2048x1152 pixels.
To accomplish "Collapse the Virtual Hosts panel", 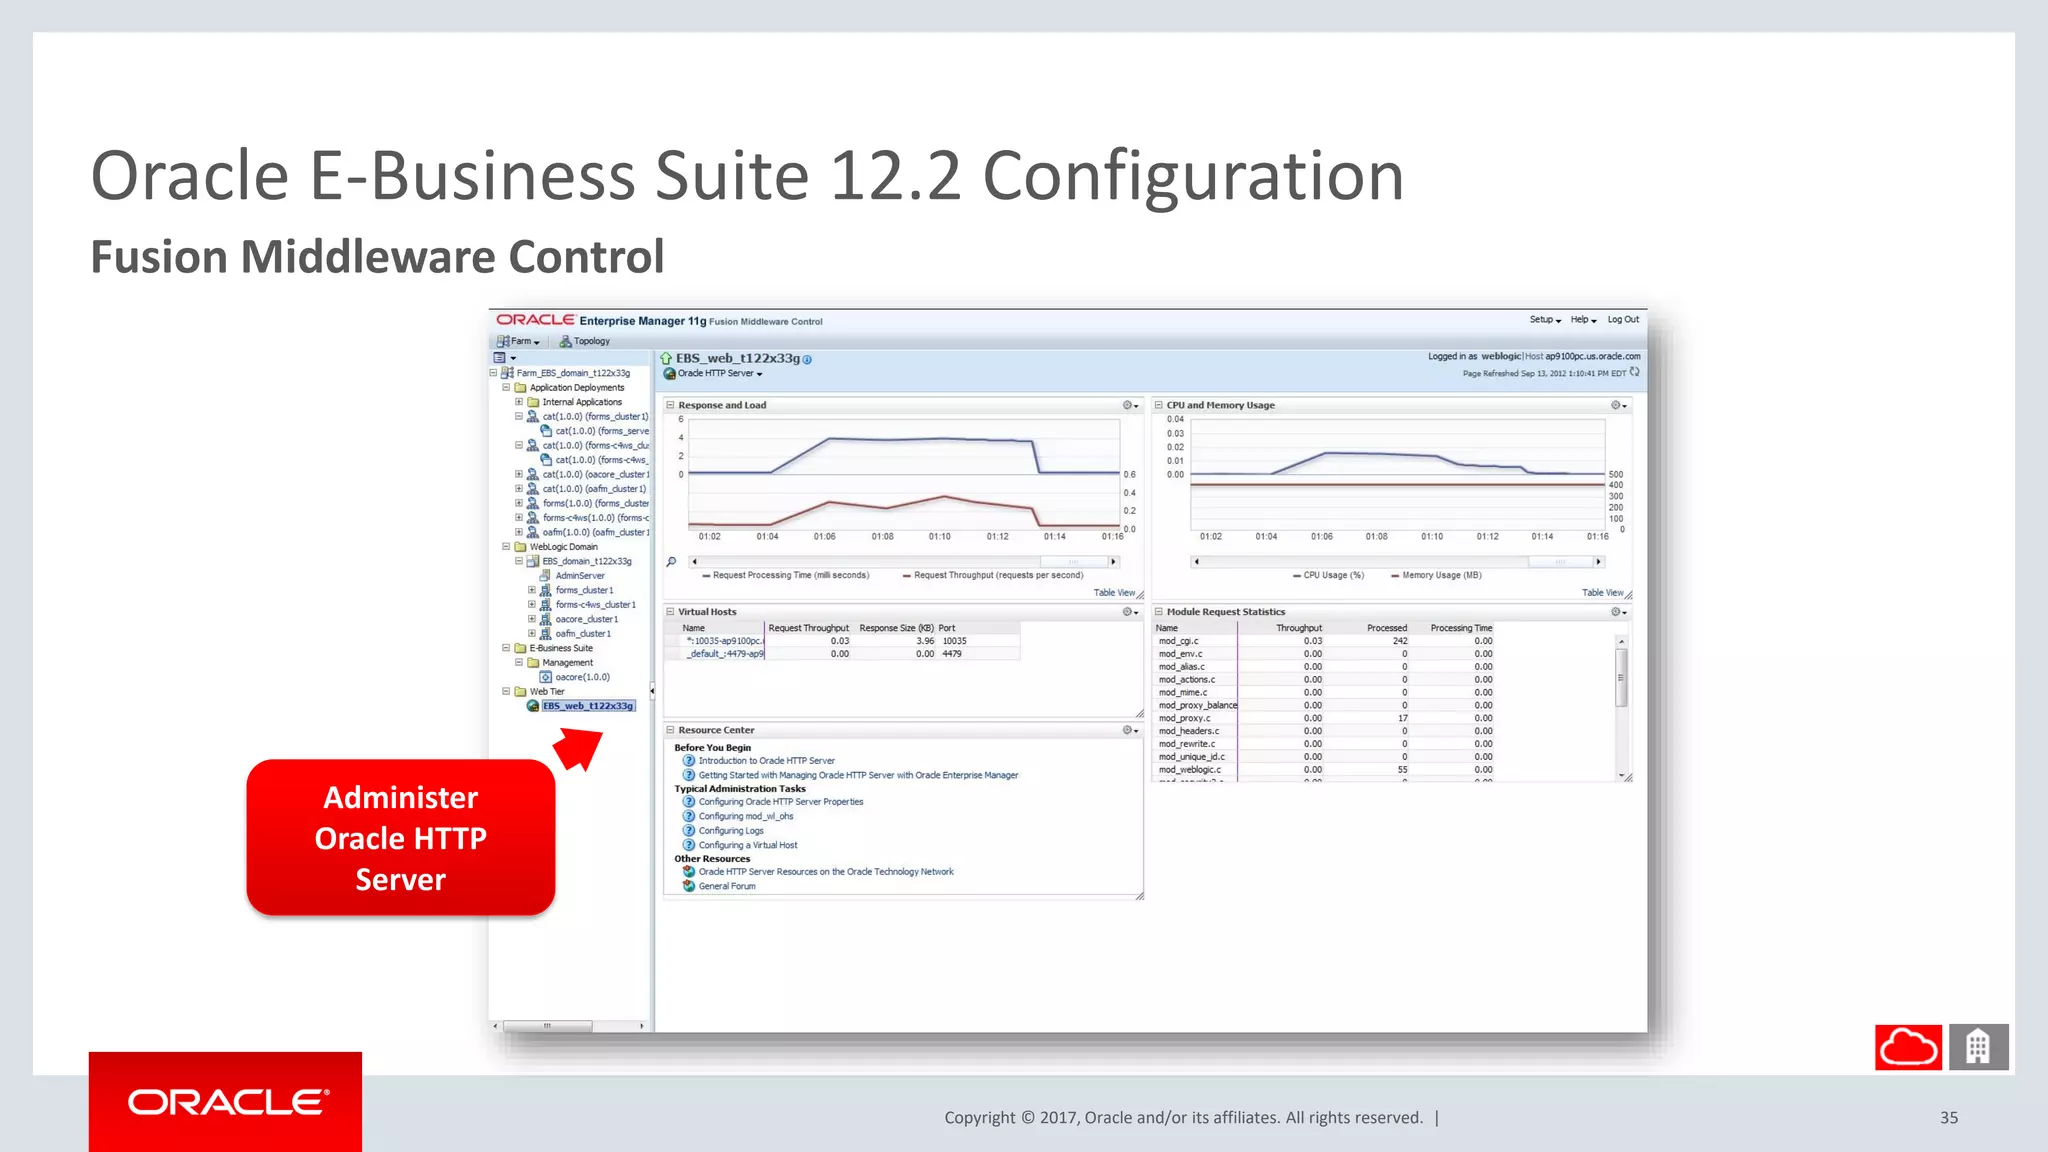I will click(671, 611).
